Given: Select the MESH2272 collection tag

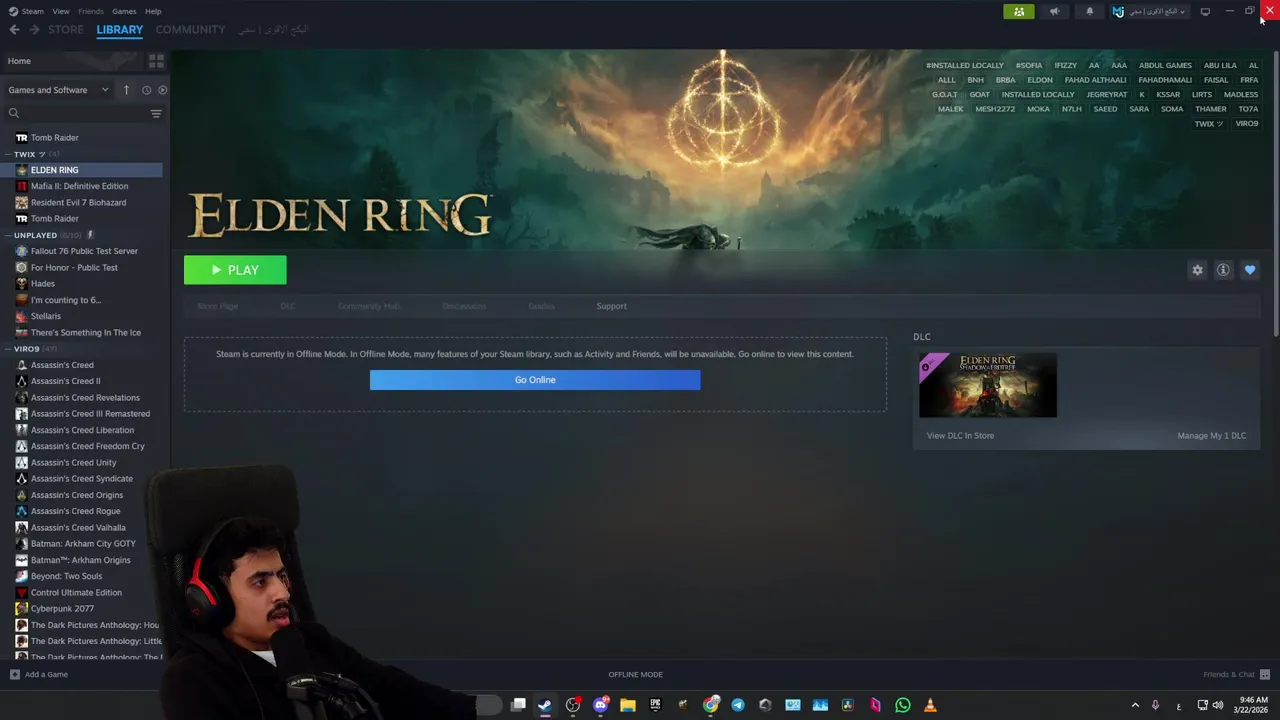Looking at the screenshot, I should (x=995, y=109).
